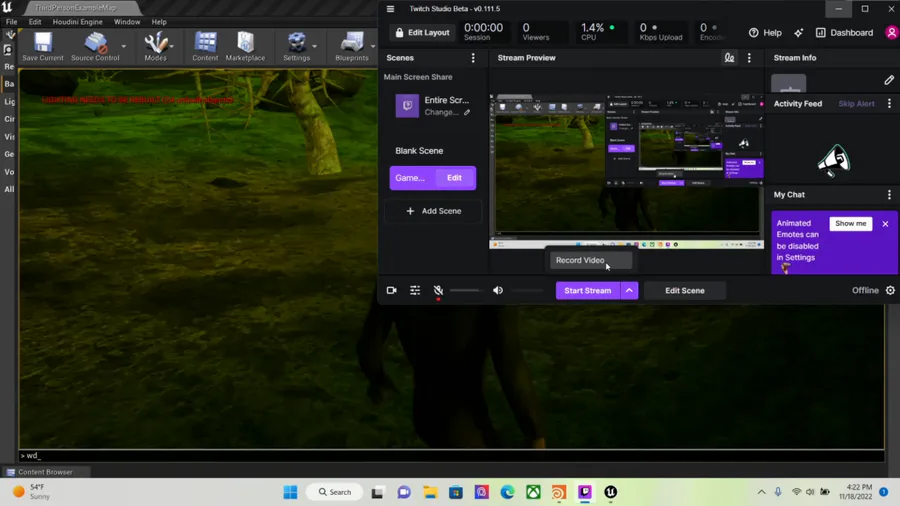
Task: Open Xbox app from taskbar
Action: pyautogui.click(x=533, y=492)
